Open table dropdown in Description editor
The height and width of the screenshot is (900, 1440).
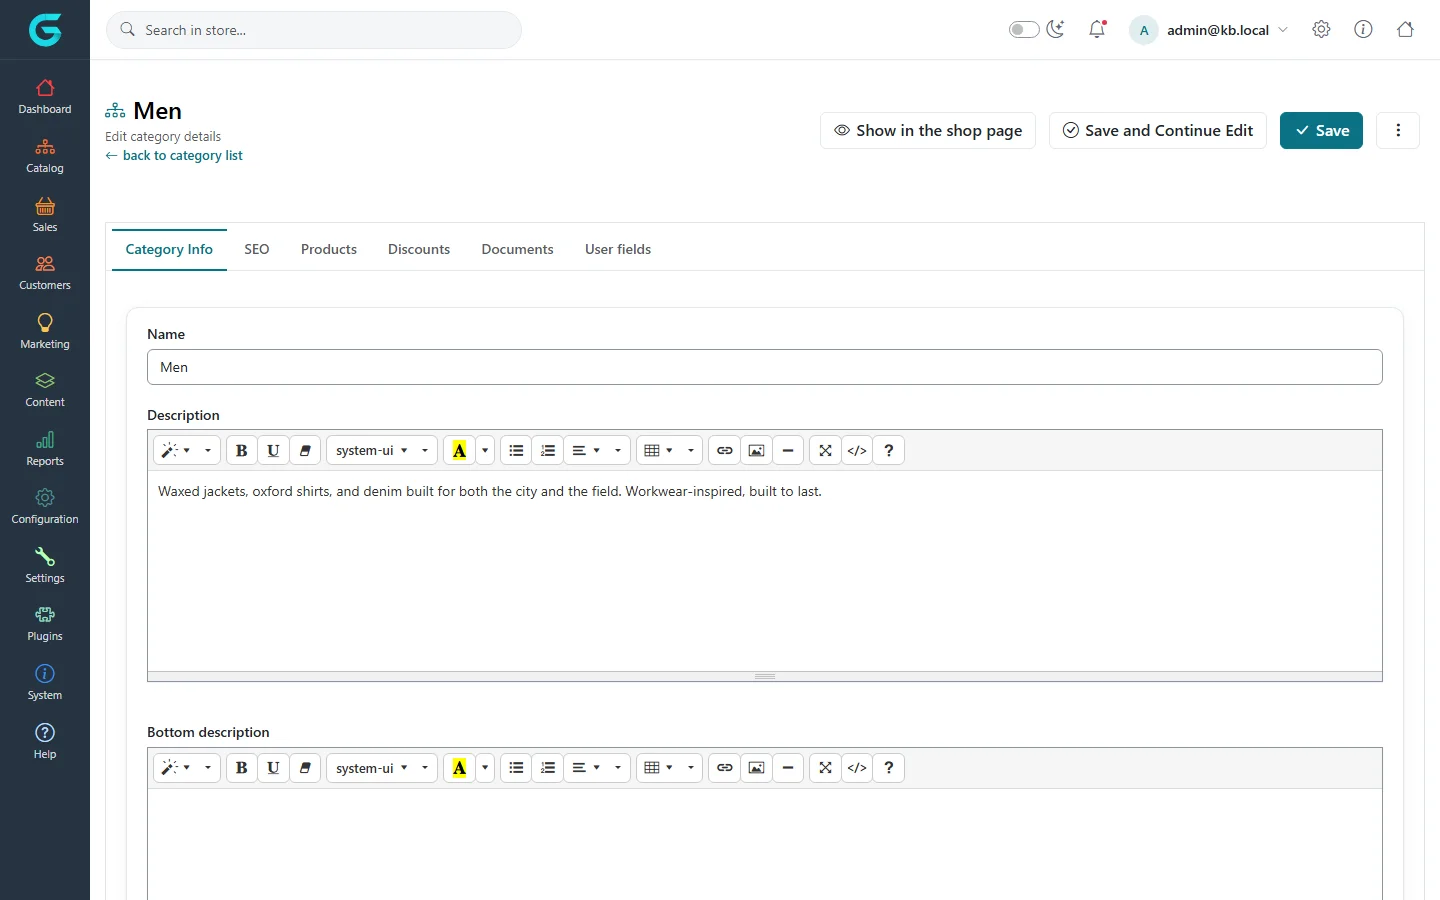(x=669, y=450)
